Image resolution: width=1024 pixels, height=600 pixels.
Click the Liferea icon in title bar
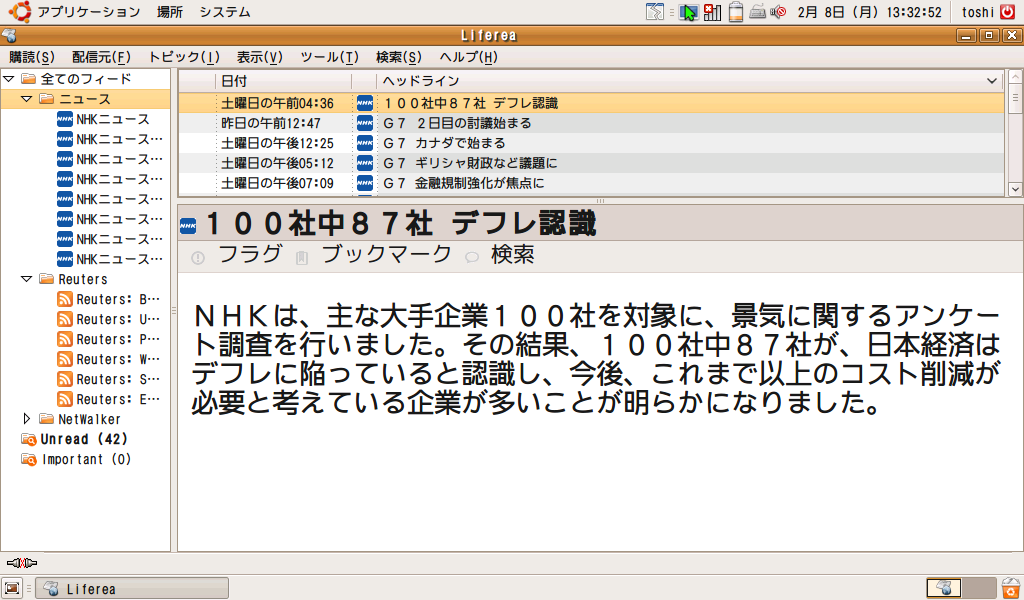[8, 35]
